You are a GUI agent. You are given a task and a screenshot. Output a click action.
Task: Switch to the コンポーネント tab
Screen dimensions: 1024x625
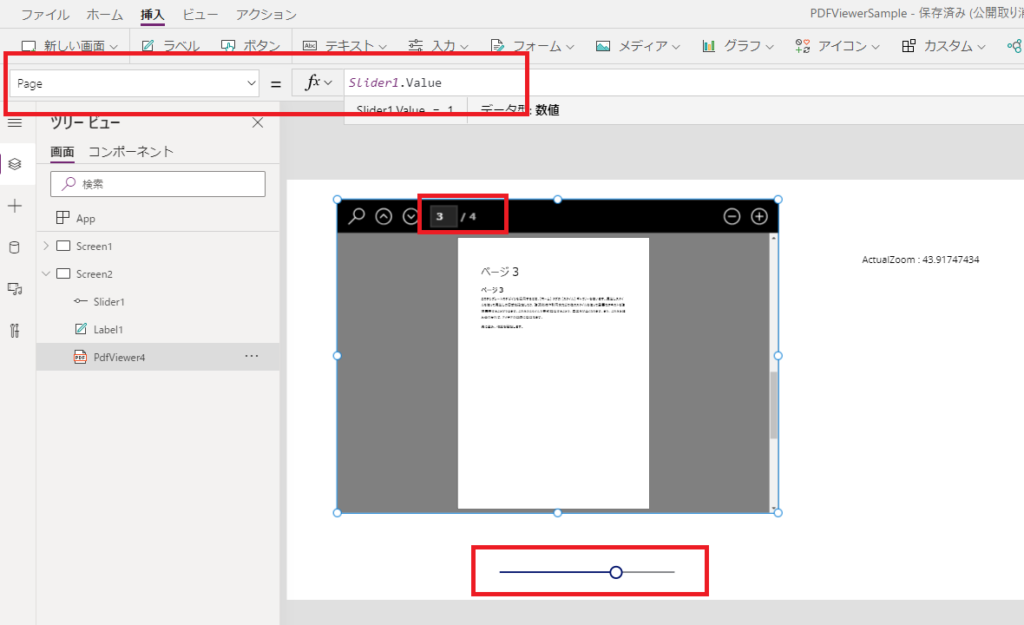pyautogui.click(x=131, y=152)
